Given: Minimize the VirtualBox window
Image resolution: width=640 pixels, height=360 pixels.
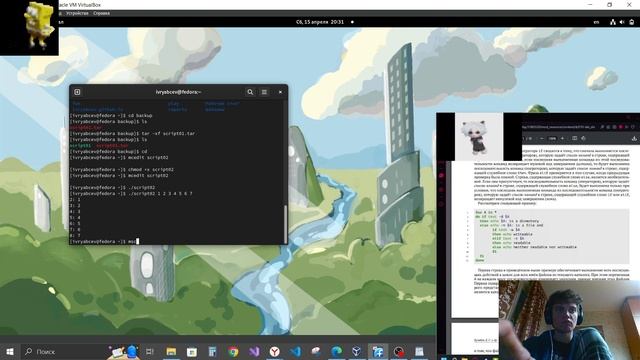Looking at the screenshot, I should (x=590, y=5).
